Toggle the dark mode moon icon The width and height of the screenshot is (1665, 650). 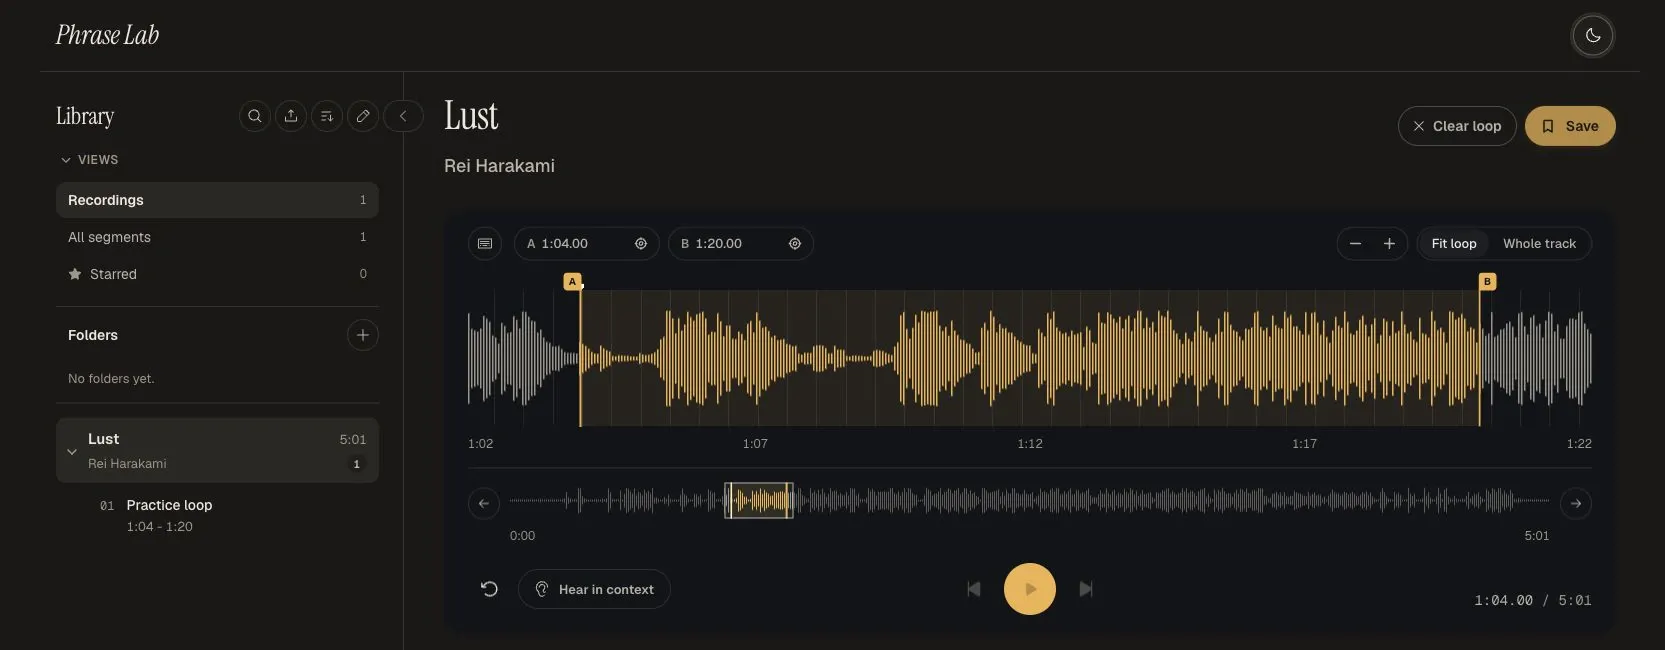[1593, 36]
